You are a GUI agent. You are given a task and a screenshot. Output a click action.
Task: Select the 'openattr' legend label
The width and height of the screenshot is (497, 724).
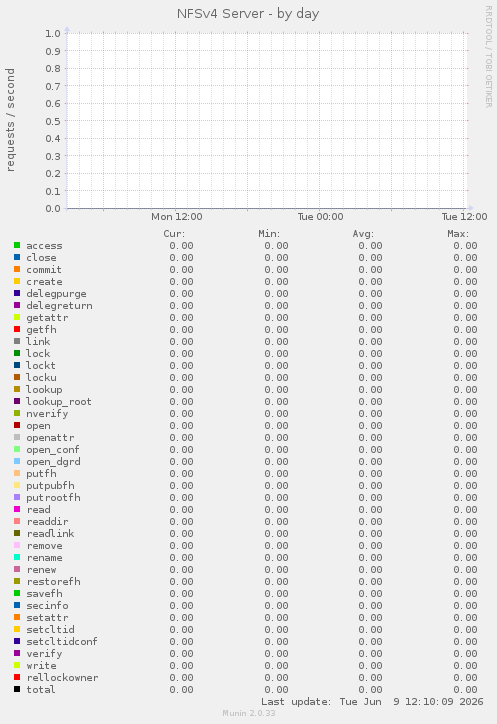(50, 438)
